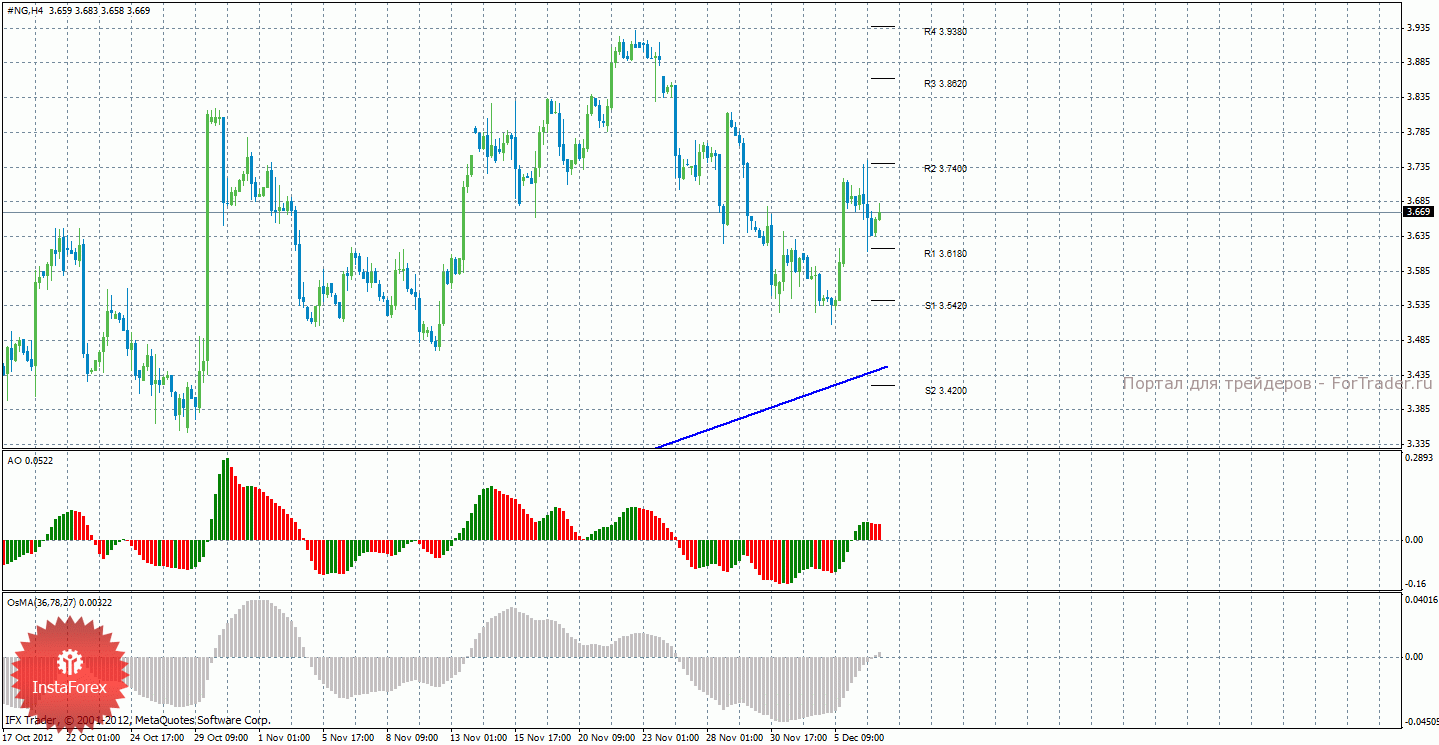
Task: Click the 5 Nov 17:00 time label
Action: click(x=347, y=737)
